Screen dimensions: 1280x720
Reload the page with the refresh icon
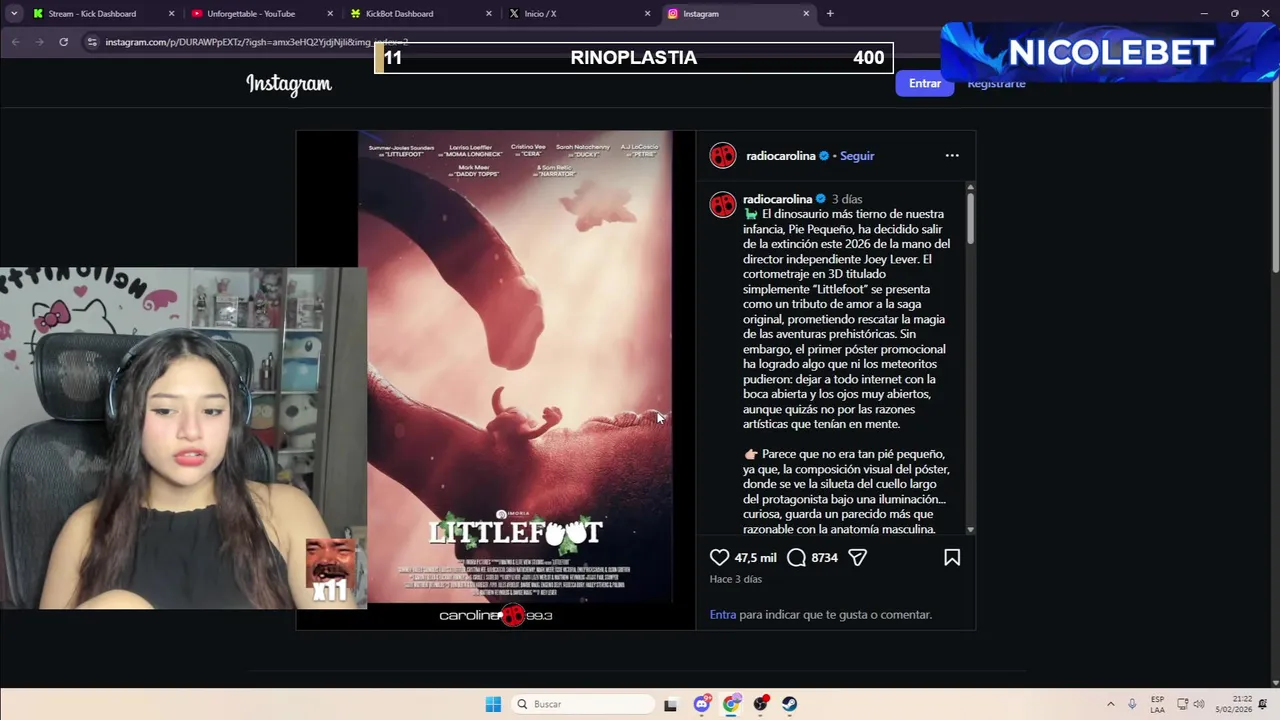pyautogui.click(x=63, y=42)
